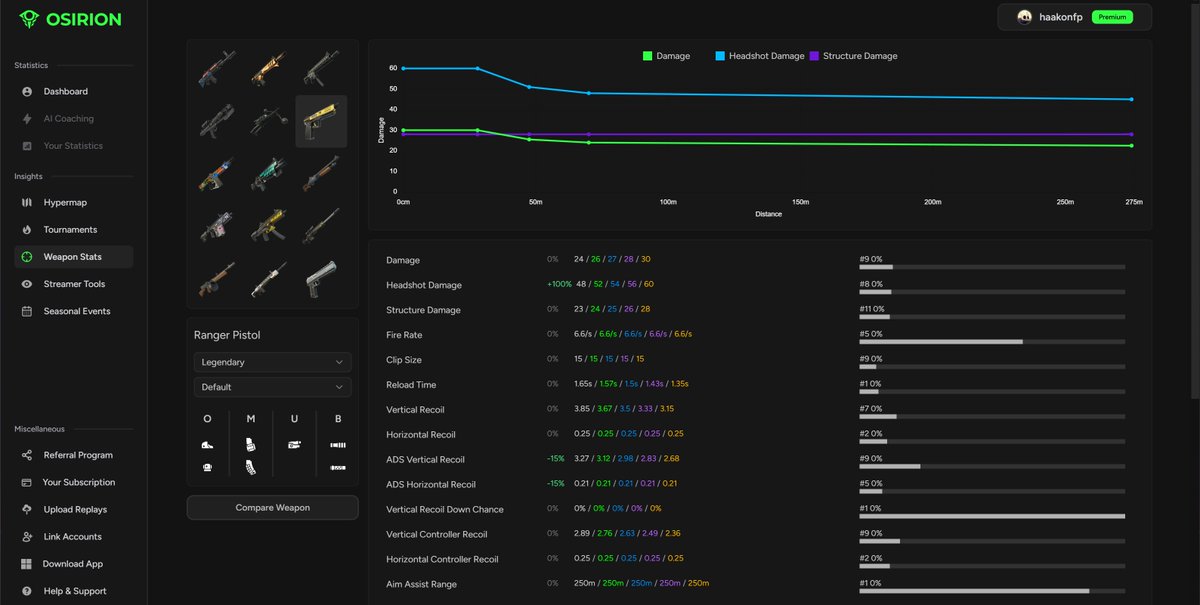Click the Ranger Pistol weapon title
The width and height of the screenshot is (1200, 605).
point(227,335)
